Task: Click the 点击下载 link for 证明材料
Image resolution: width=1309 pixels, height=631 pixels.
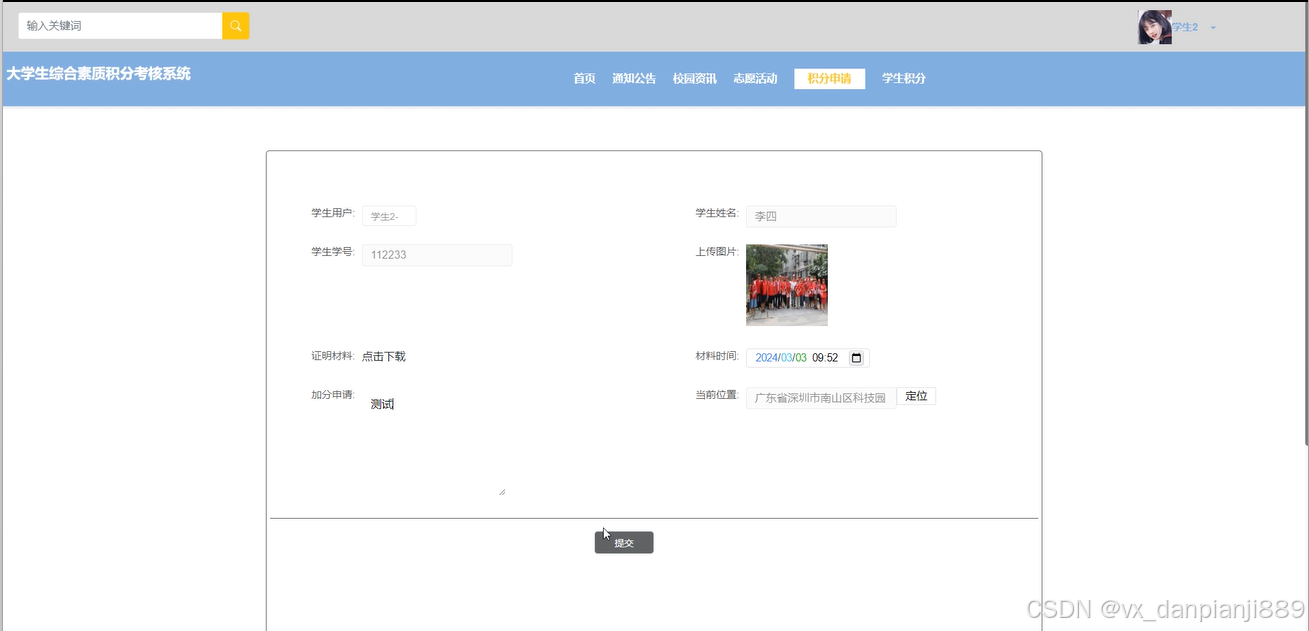Action: coord(384,357)
